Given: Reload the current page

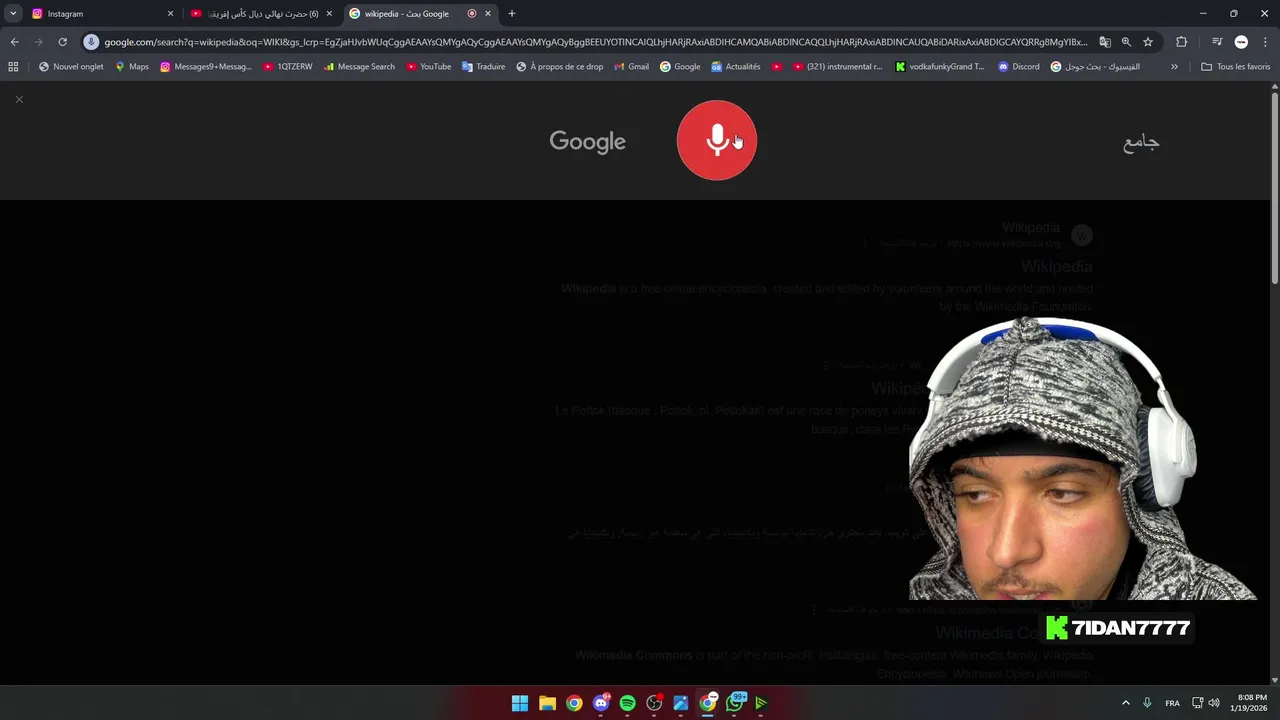Looking at the screenshot, I should pyautogui.click(x=62, y=42).
